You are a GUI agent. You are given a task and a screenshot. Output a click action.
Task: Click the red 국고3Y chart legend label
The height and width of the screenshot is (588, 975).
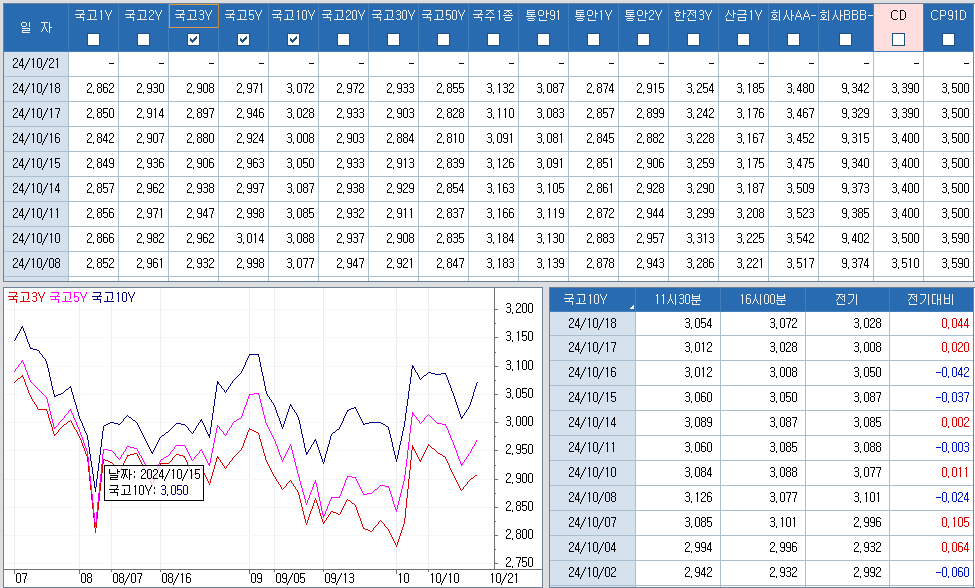[x=26, y=297]
